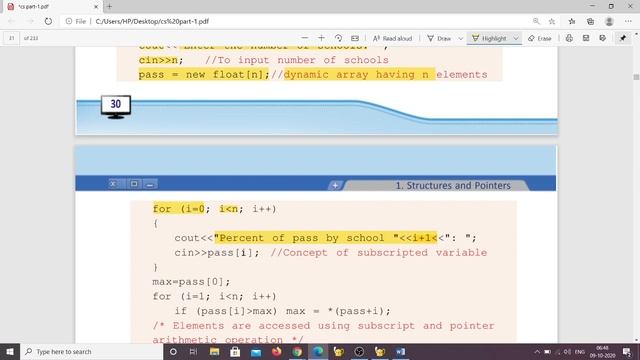Screen dimensions: 640x360
Task: Open the Favorites list
Action: (572, 21)
